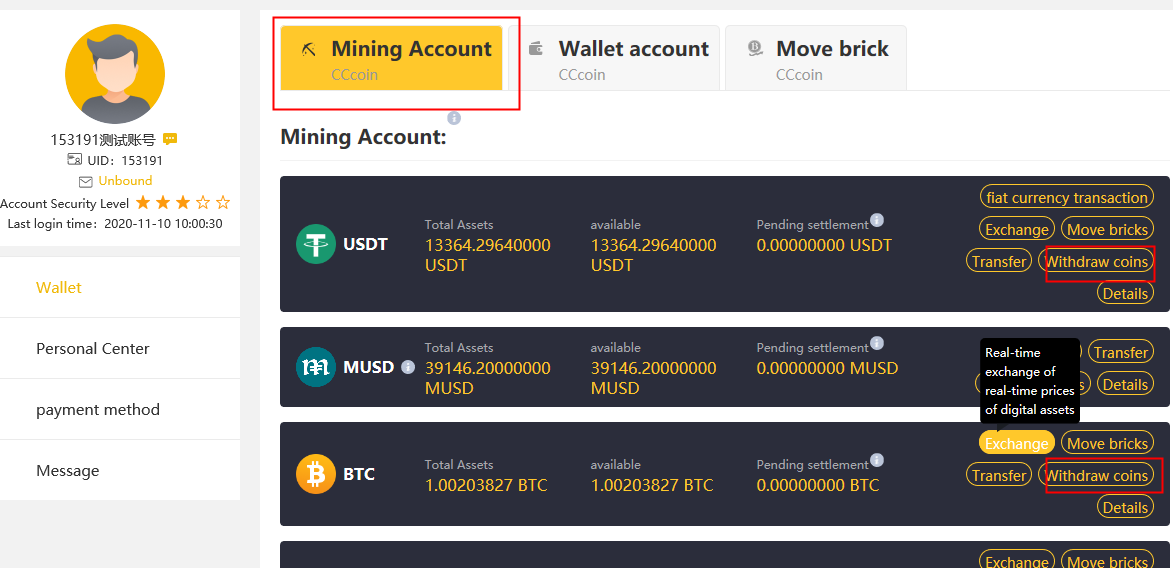Click the MUSD Pending settlement info icon
Viewport: 1173px width, 568px height.
coord(877,343)
